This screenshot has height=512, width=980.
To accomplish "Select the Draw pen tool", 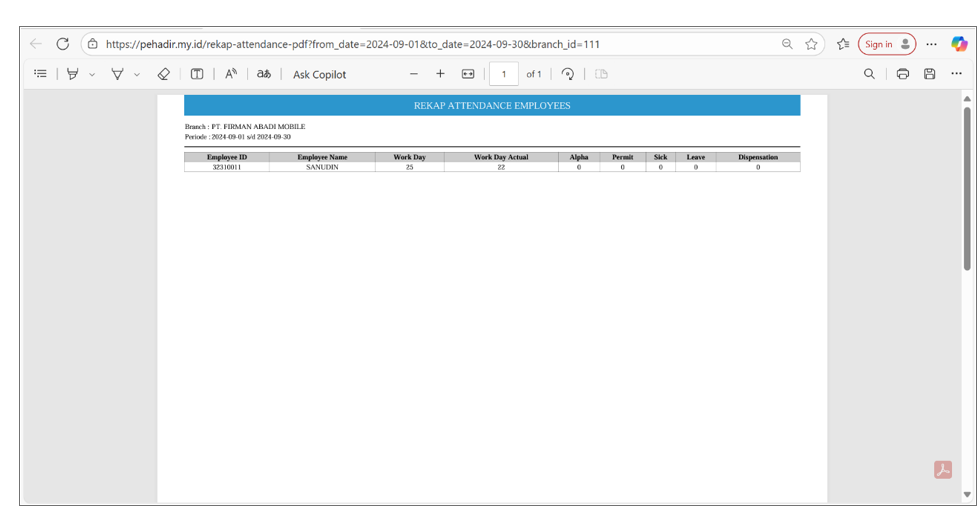I will pyautogui.click(x=117, y=74).
